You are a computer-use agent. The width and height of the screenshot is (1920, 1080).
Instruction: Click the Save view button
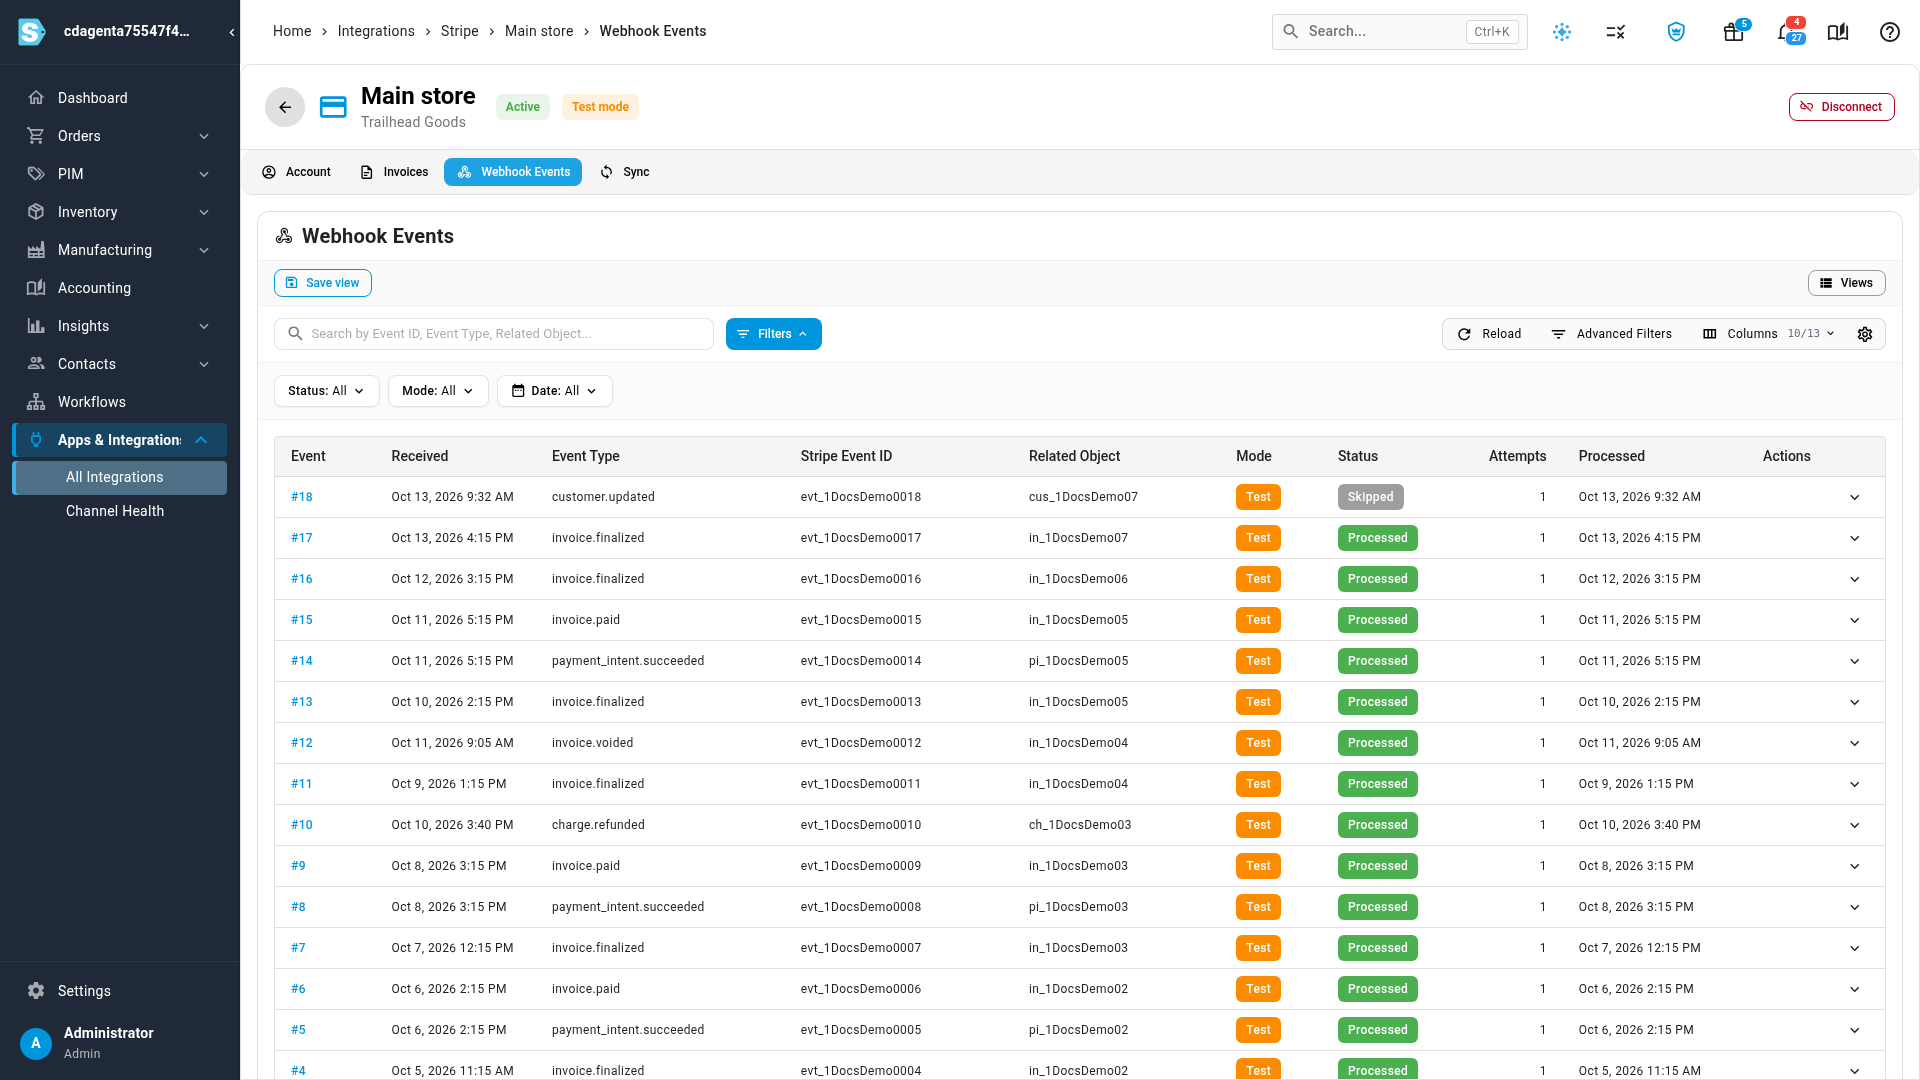[x=323, y=283]
